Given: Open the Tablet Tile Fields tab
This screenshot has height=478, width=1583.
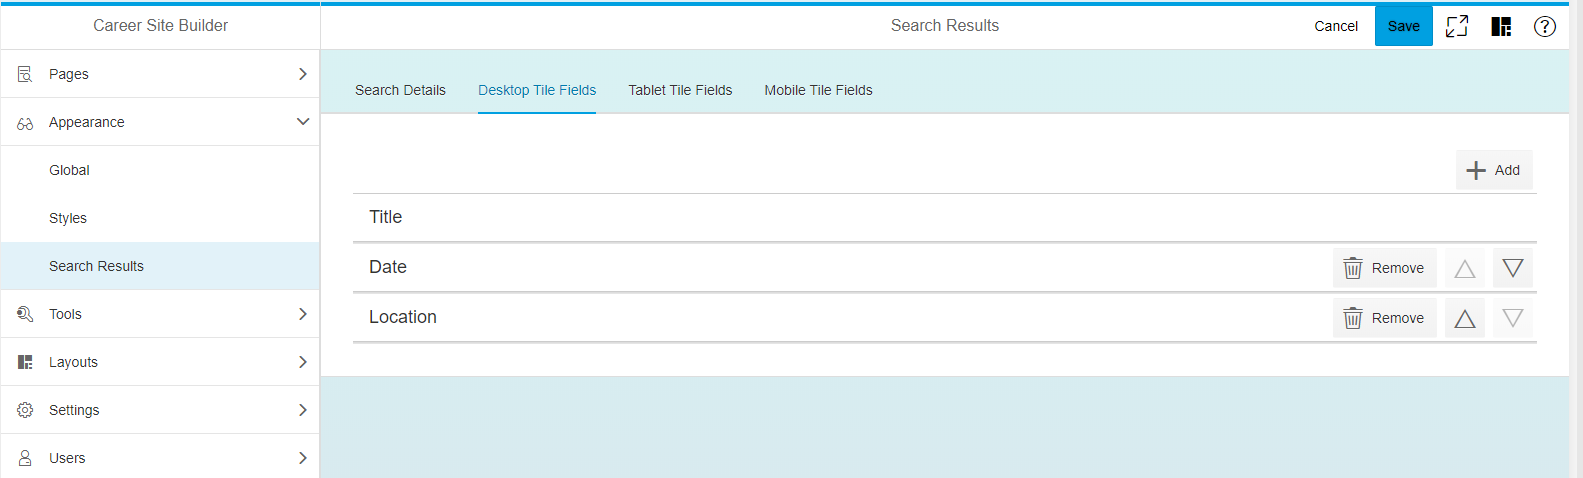Looking at the screenshot, I should coord(680,90).
